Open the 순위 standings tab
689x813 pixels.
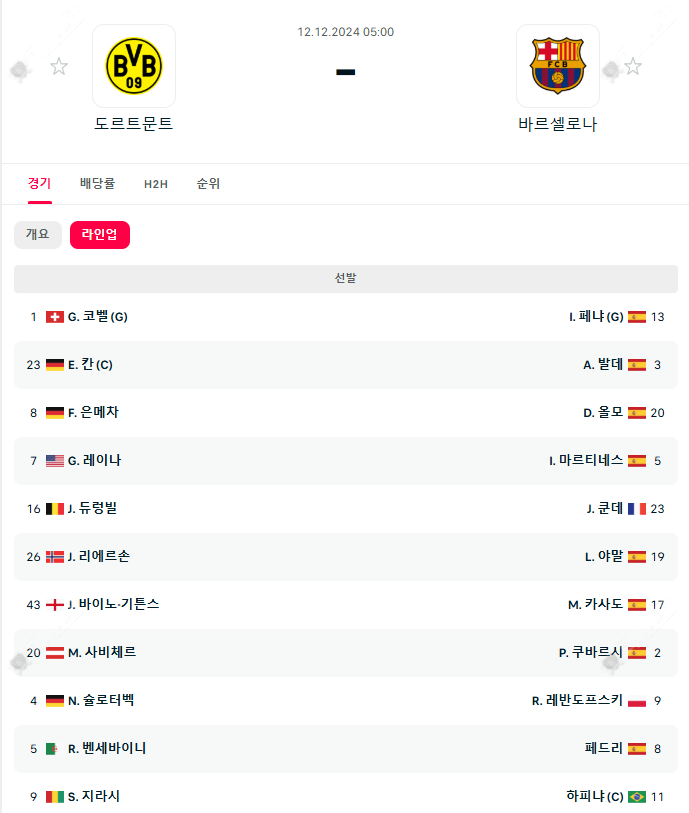tap(208, 184)
